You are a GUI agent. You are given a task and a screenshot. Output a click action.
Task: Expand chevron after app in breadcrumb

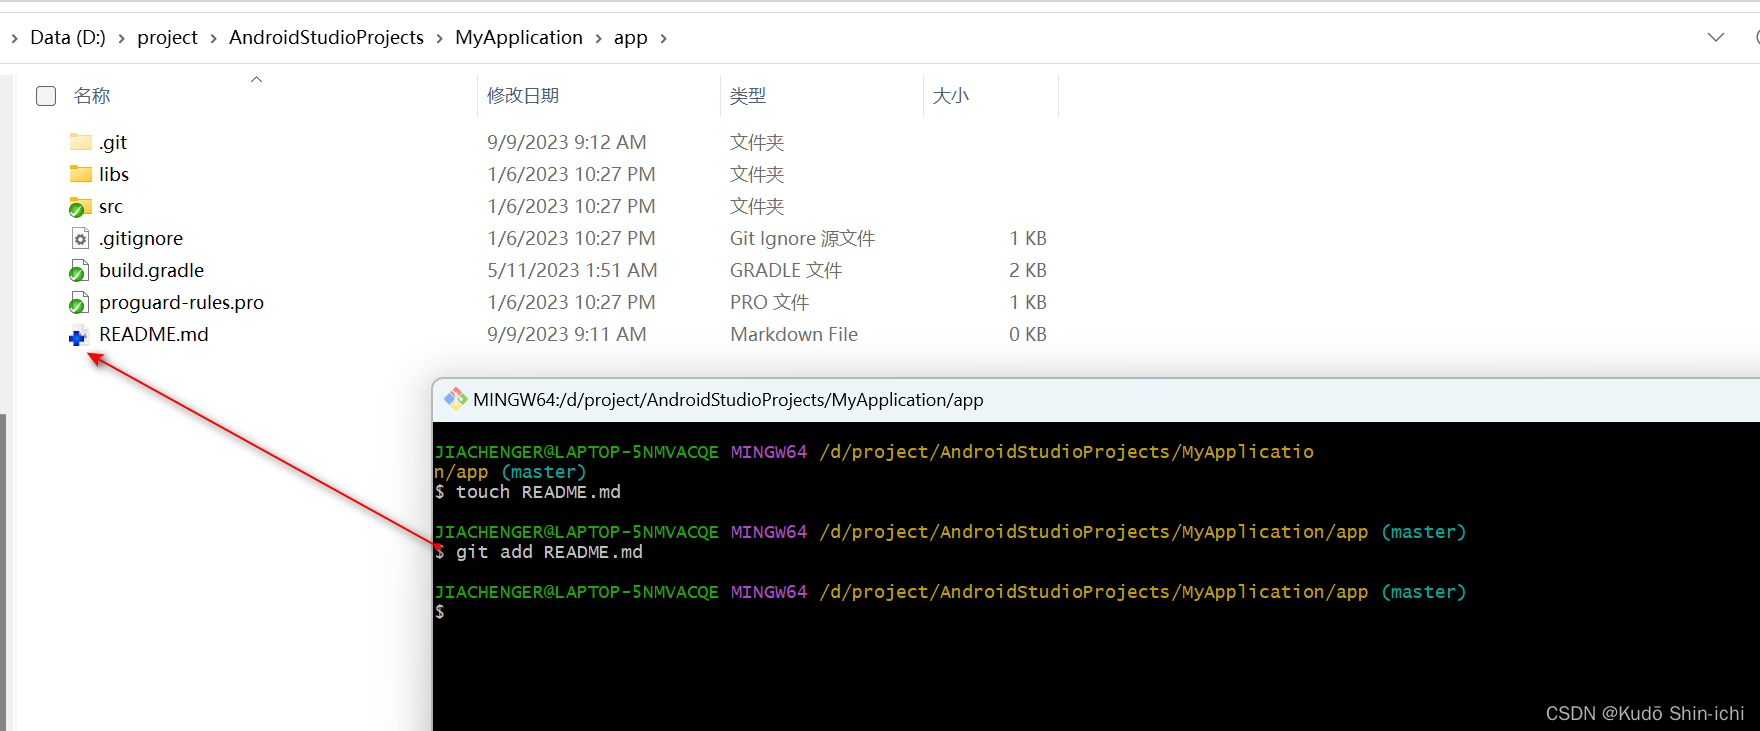[x=663, y=38]
